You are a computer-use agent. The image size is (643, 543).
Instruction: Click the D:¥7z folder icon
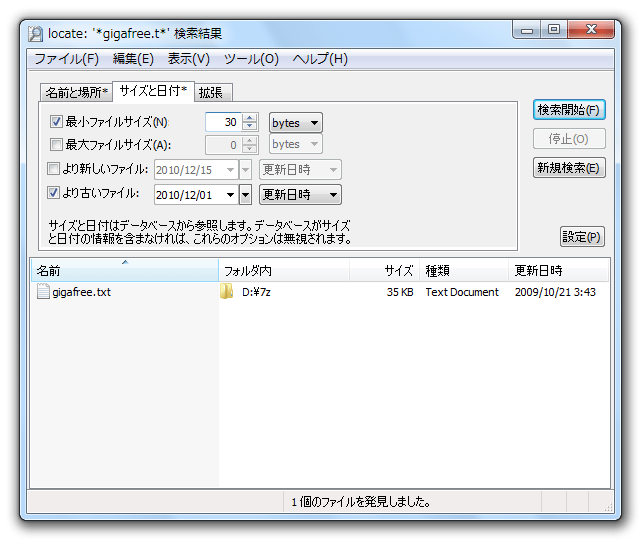pos(226,291)
